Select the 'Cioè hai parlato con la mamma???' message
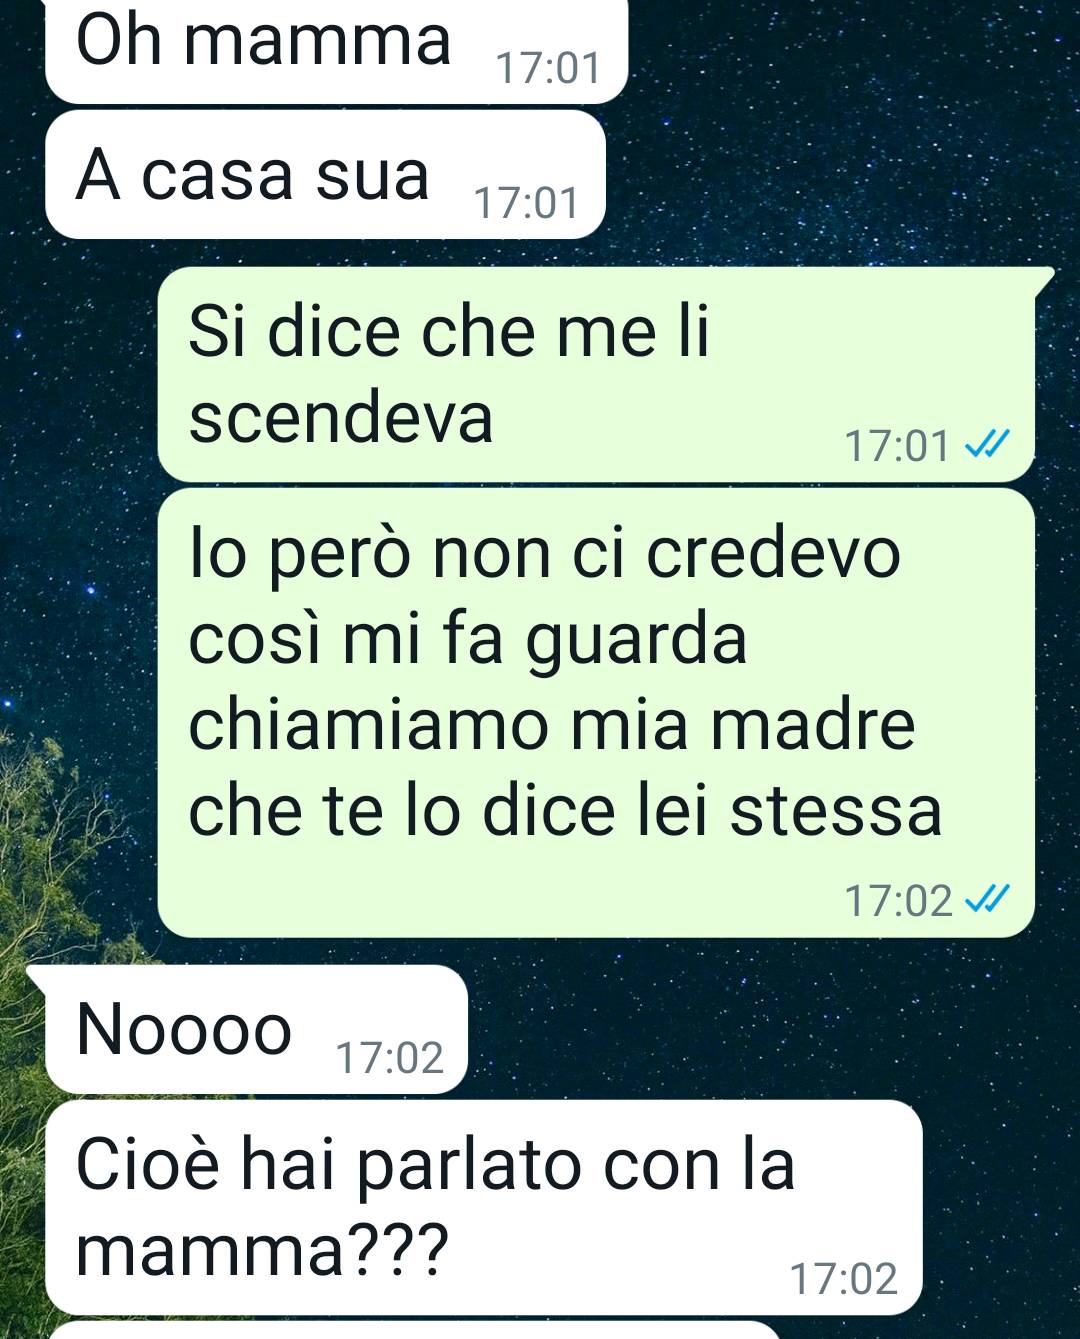Viewport: 1080px width, 1339px height. point(484,1207)
